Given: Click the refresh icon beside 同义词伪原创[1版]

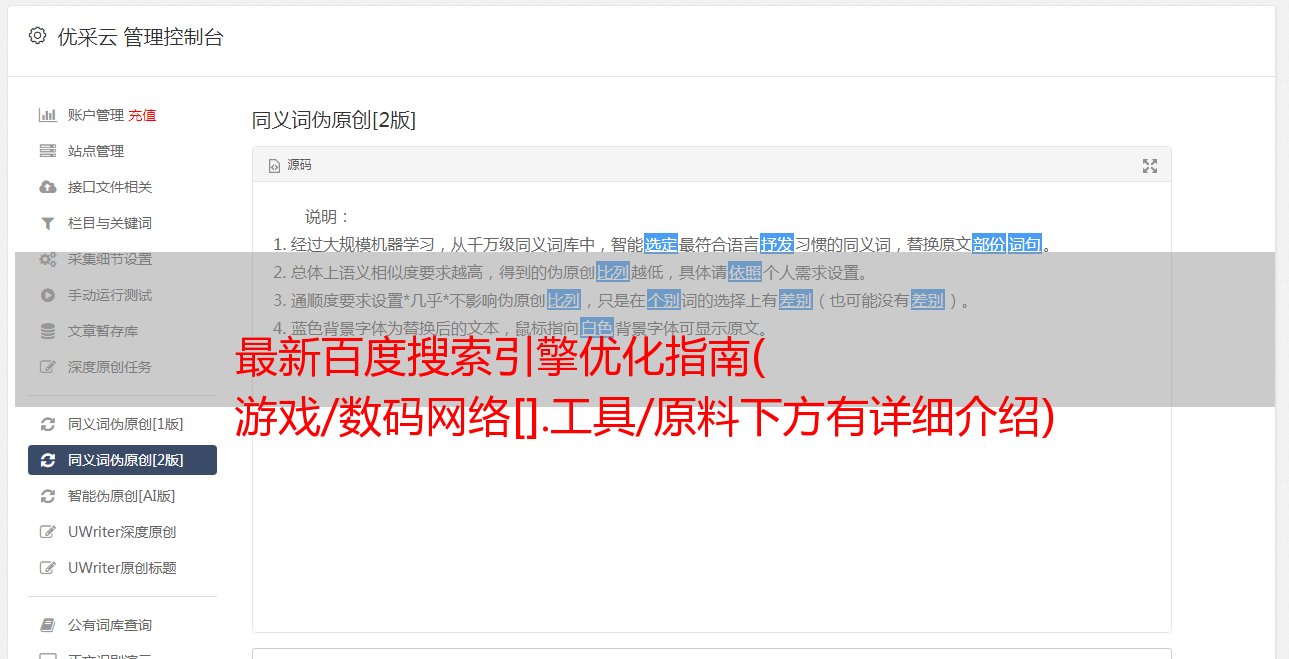Looking at the screenshot, I should pos(47,424).
